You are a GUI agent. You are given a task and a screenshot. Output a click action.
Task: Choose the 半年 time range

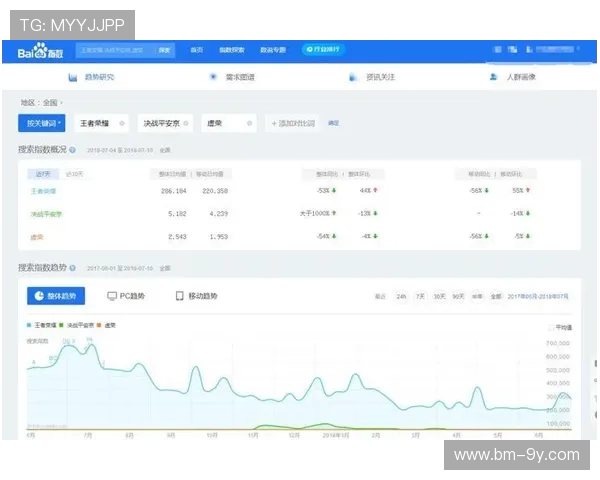(x=477, y=297)
